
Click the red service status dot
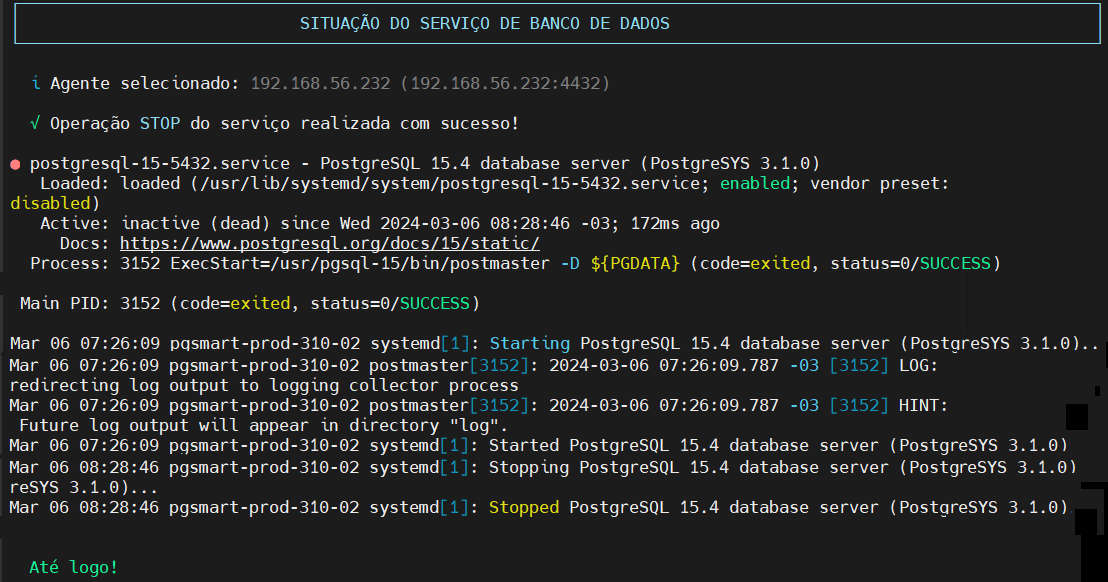coord(15,165)
